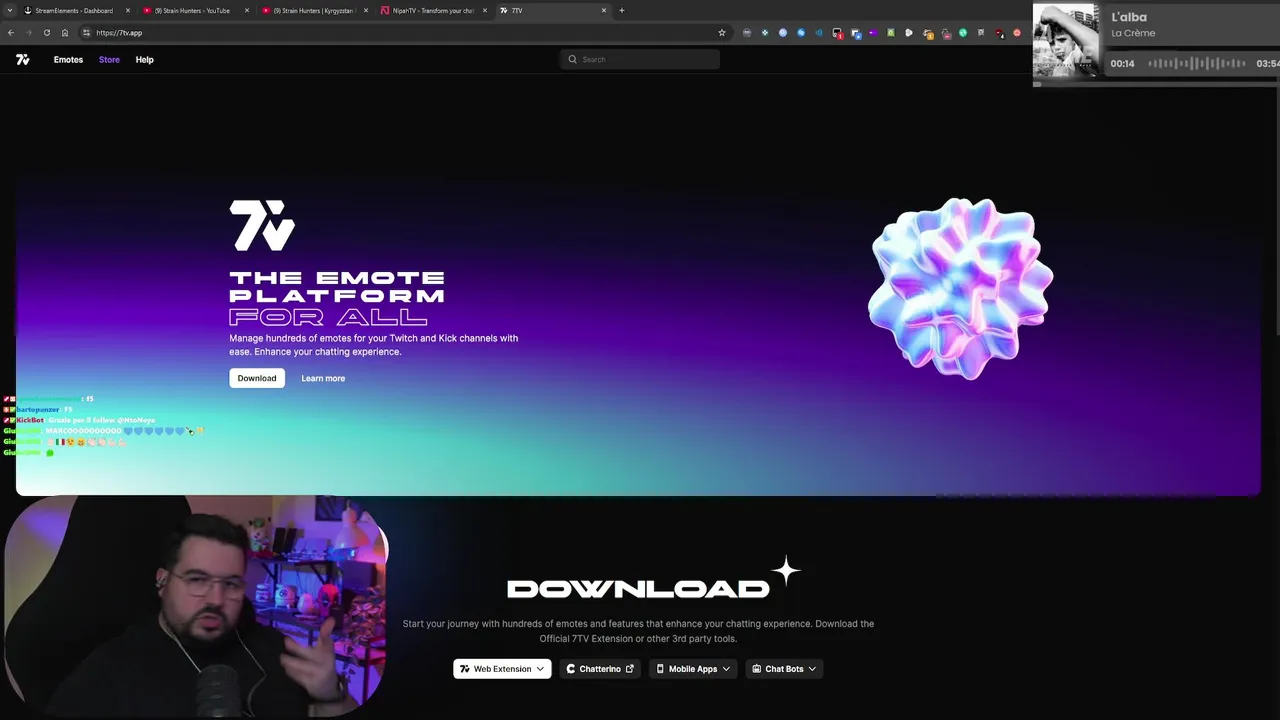Open the Emotes menu item

pyautogui.click(x=68, y=59)
